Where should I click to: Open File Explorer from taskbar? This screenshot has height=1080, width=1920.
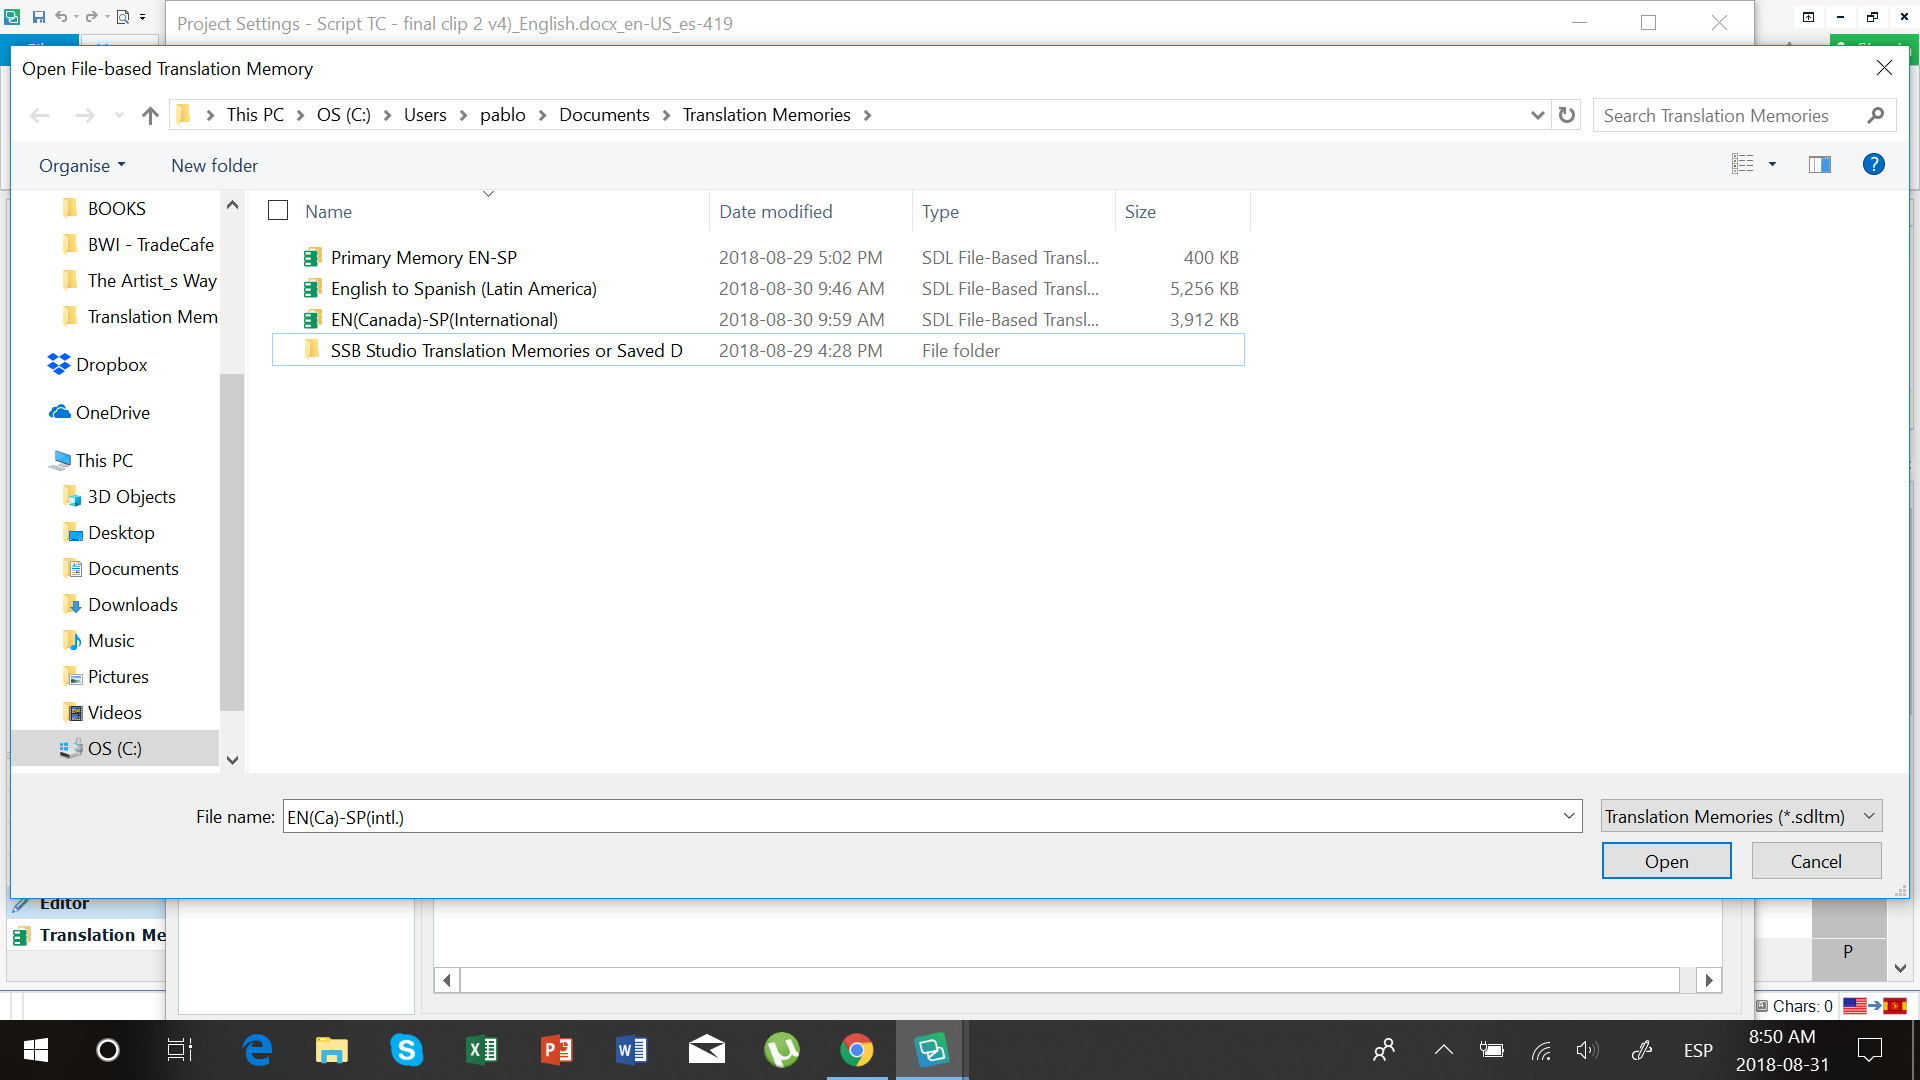pos(331,1050)
